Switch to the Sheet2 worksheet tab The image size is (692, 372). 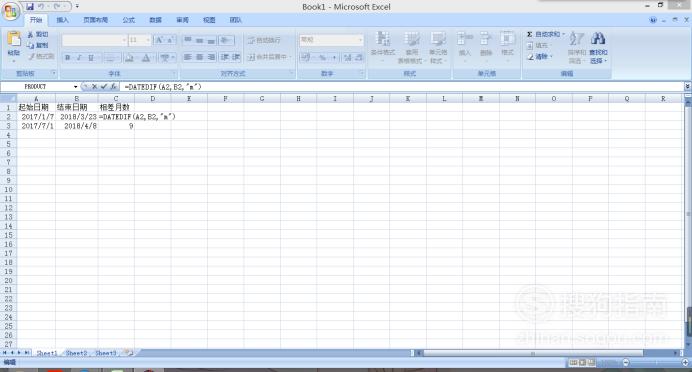76,353
